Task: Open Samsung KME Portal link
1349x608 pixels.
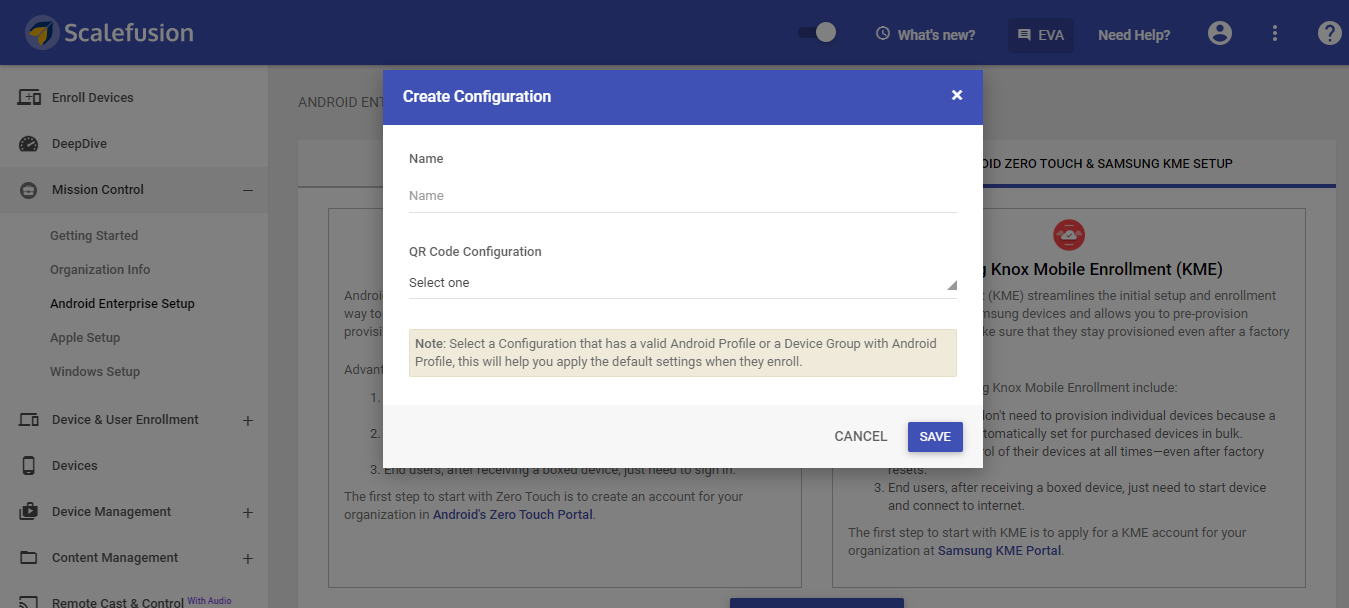Action: tap(1000, 551)
